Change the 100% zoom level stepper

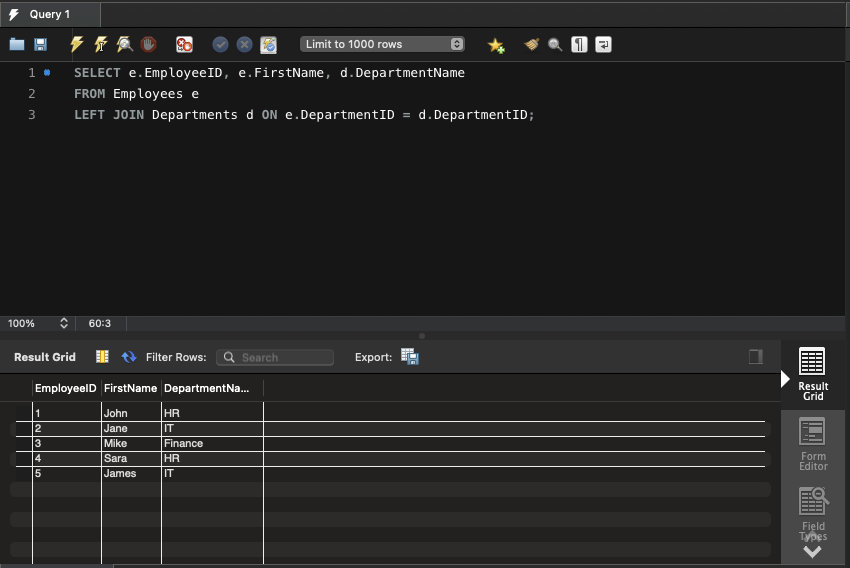[x=64, y=324]
